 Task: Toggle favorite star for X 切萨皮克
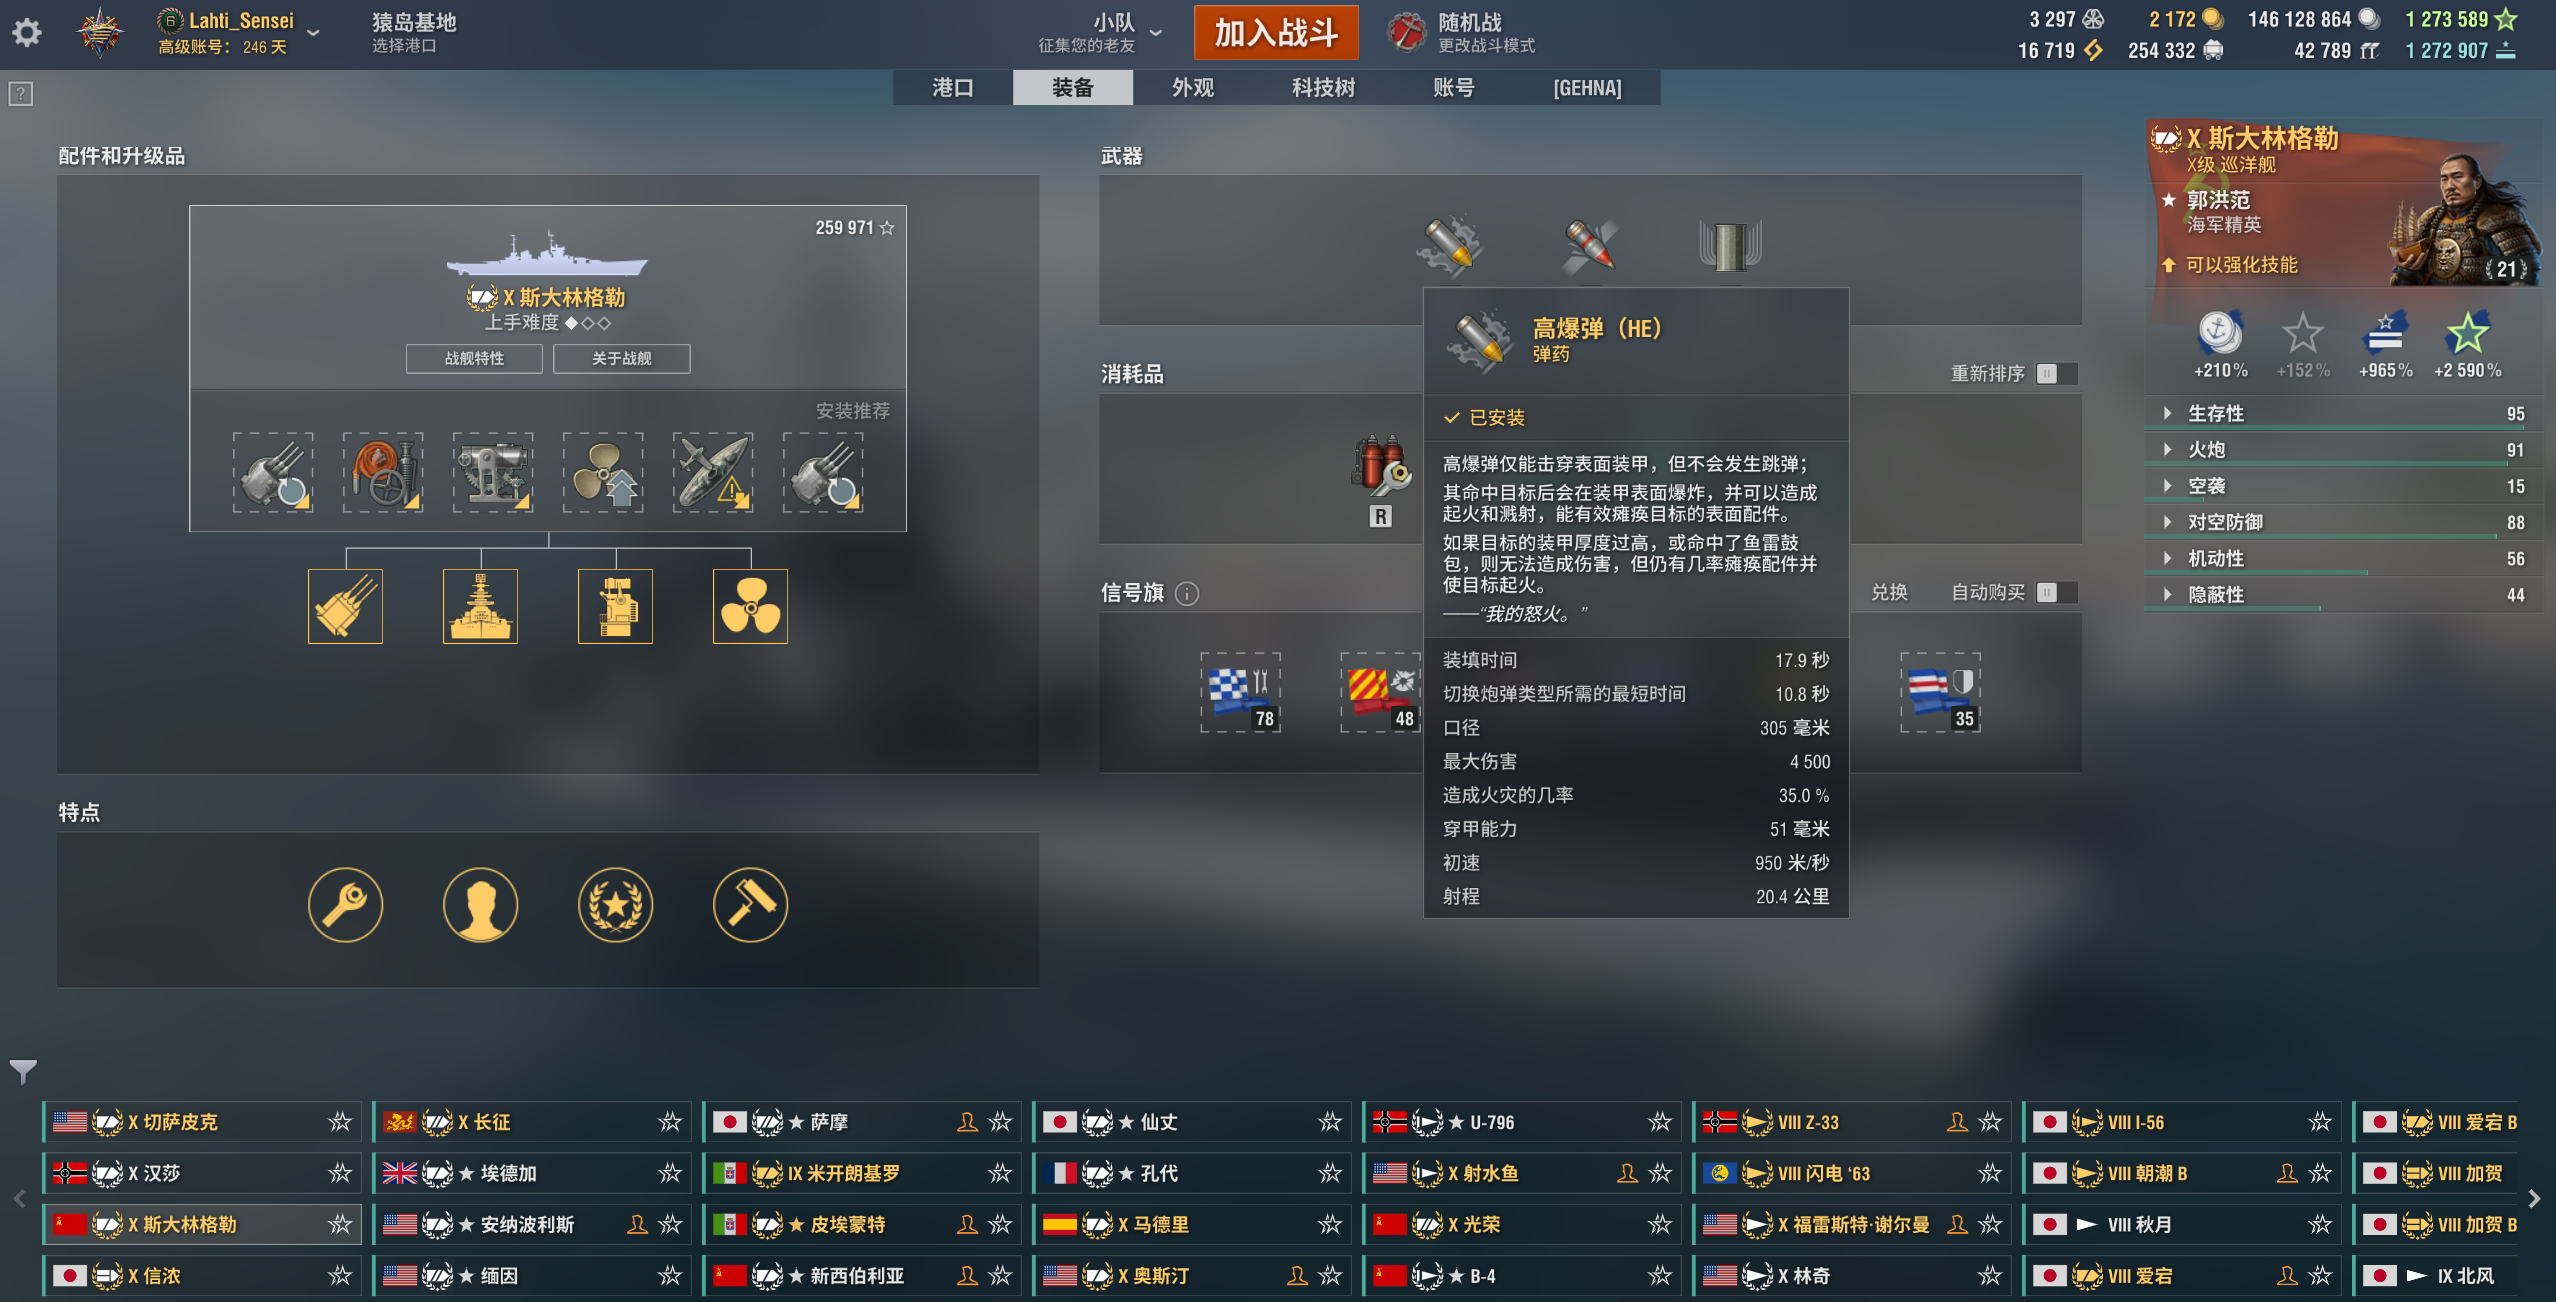click(340, 1122)
